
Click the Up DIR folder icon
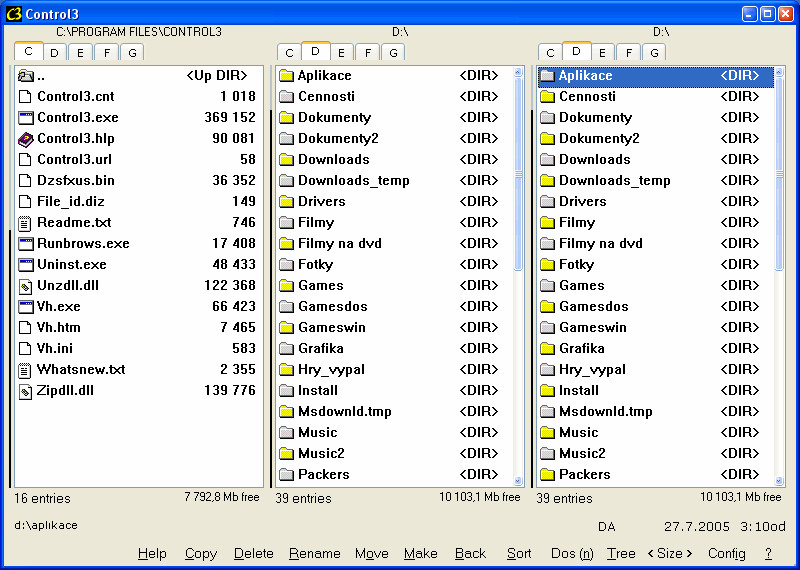click(26, 76)
